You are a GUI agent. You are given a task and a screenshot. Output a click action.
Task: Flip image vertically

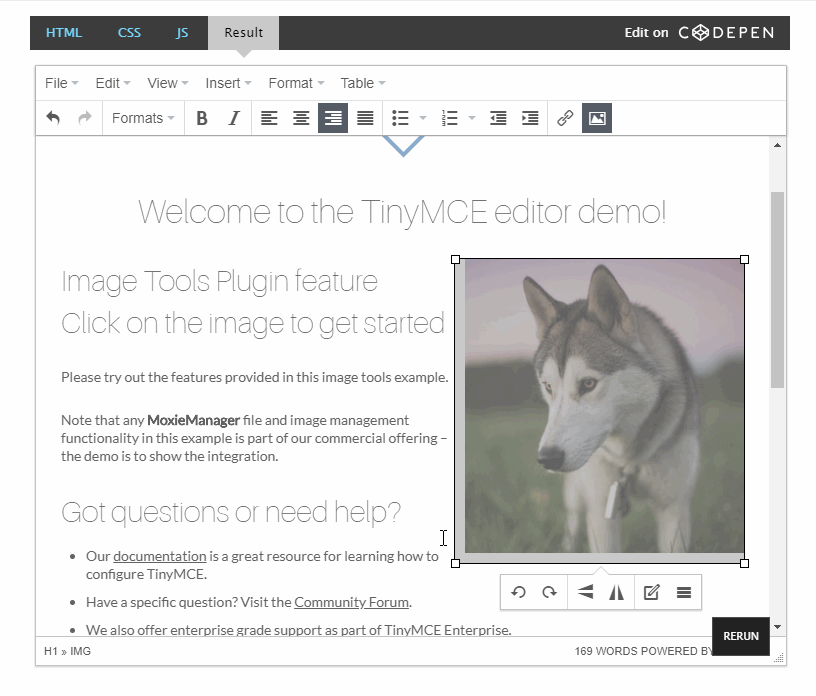click(x=585, y=592)
